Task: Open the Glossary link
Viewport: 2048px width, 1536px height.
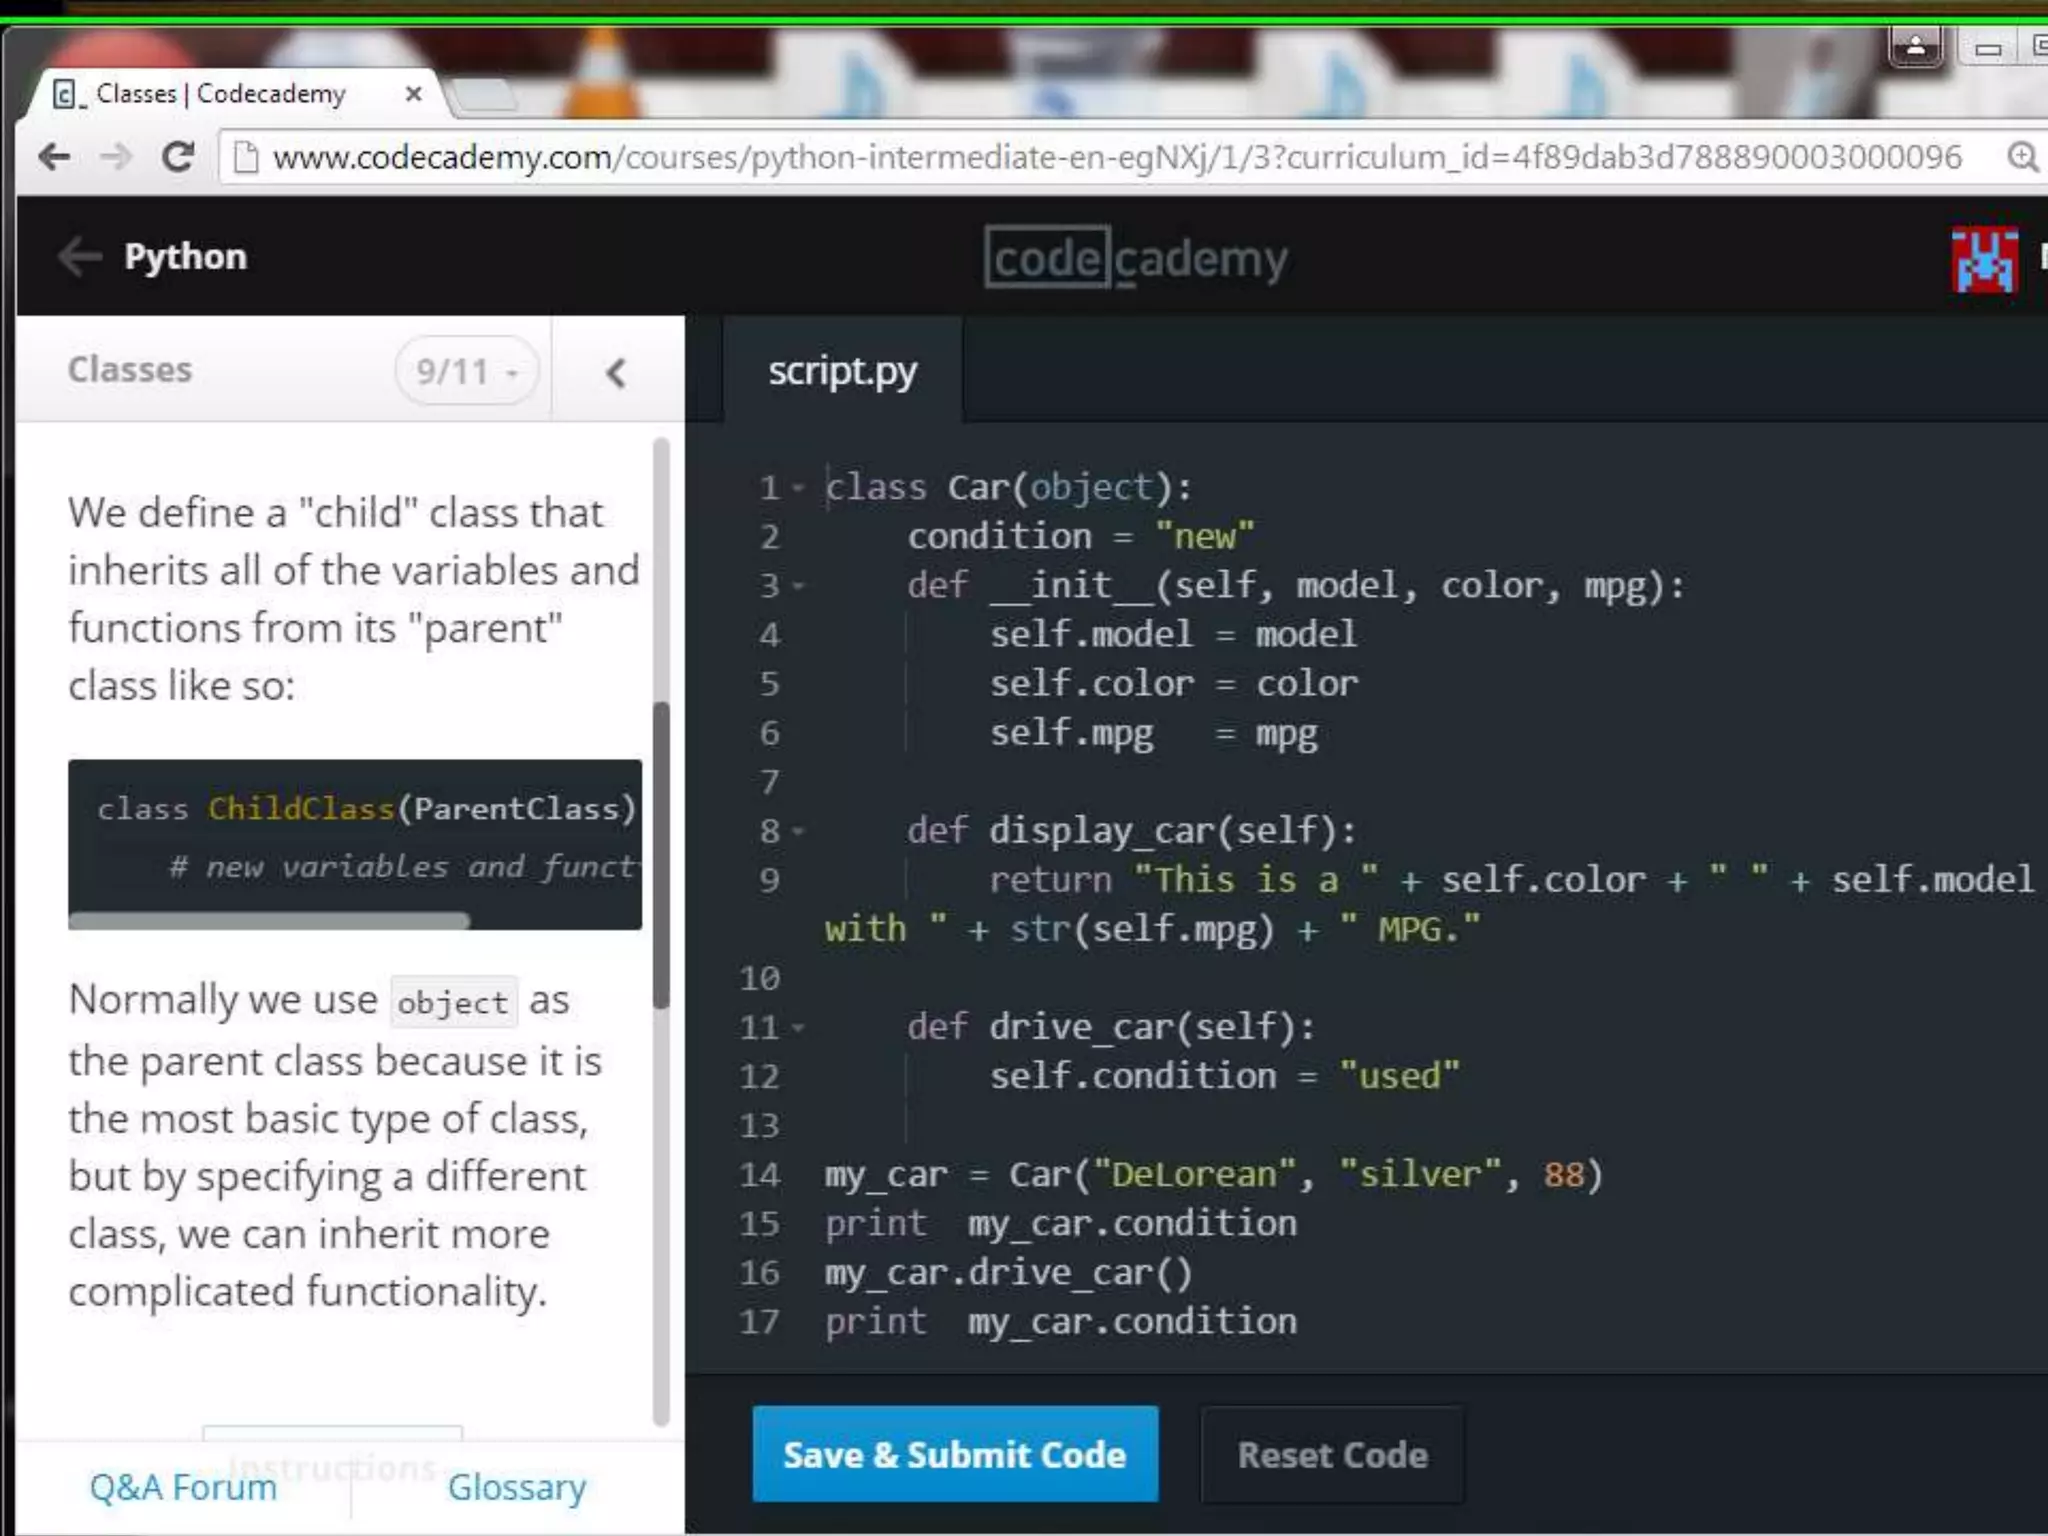Action: tap(517, 1488)
